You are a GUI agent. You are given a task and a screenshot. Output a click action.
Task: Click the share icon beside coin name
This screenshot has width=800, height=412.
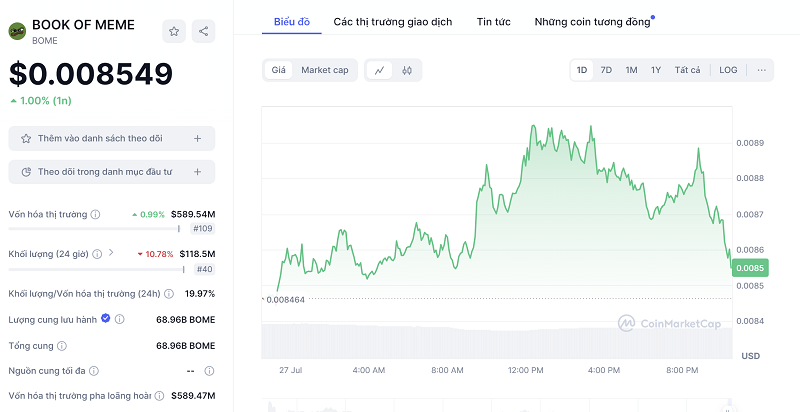204,32
